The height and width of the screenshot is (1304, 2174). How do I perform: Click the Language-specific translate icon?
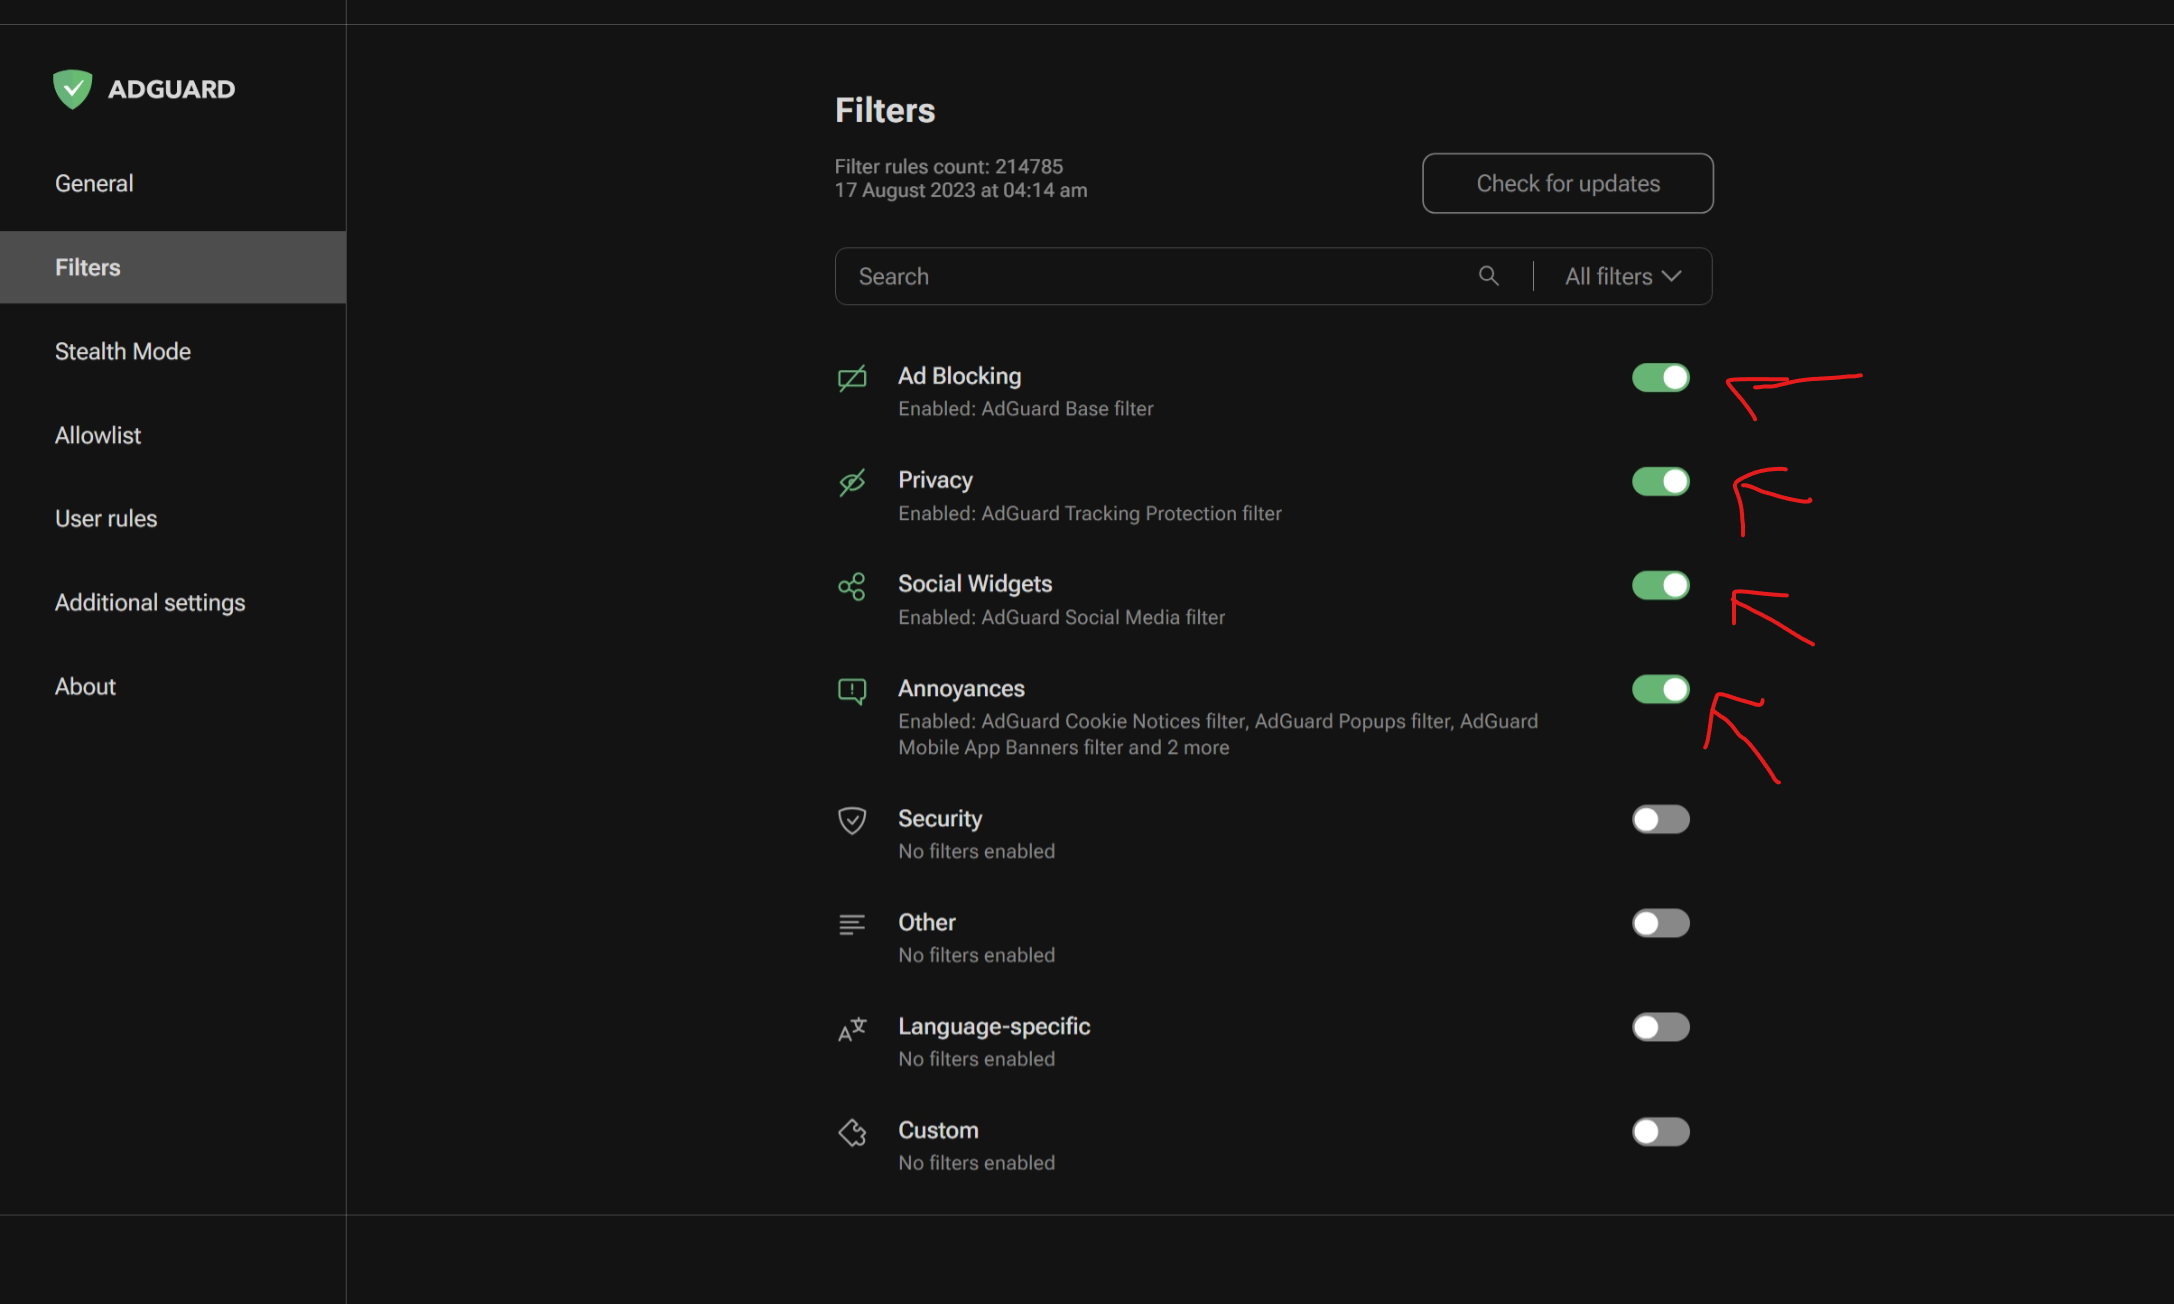tap(852, 1029)
